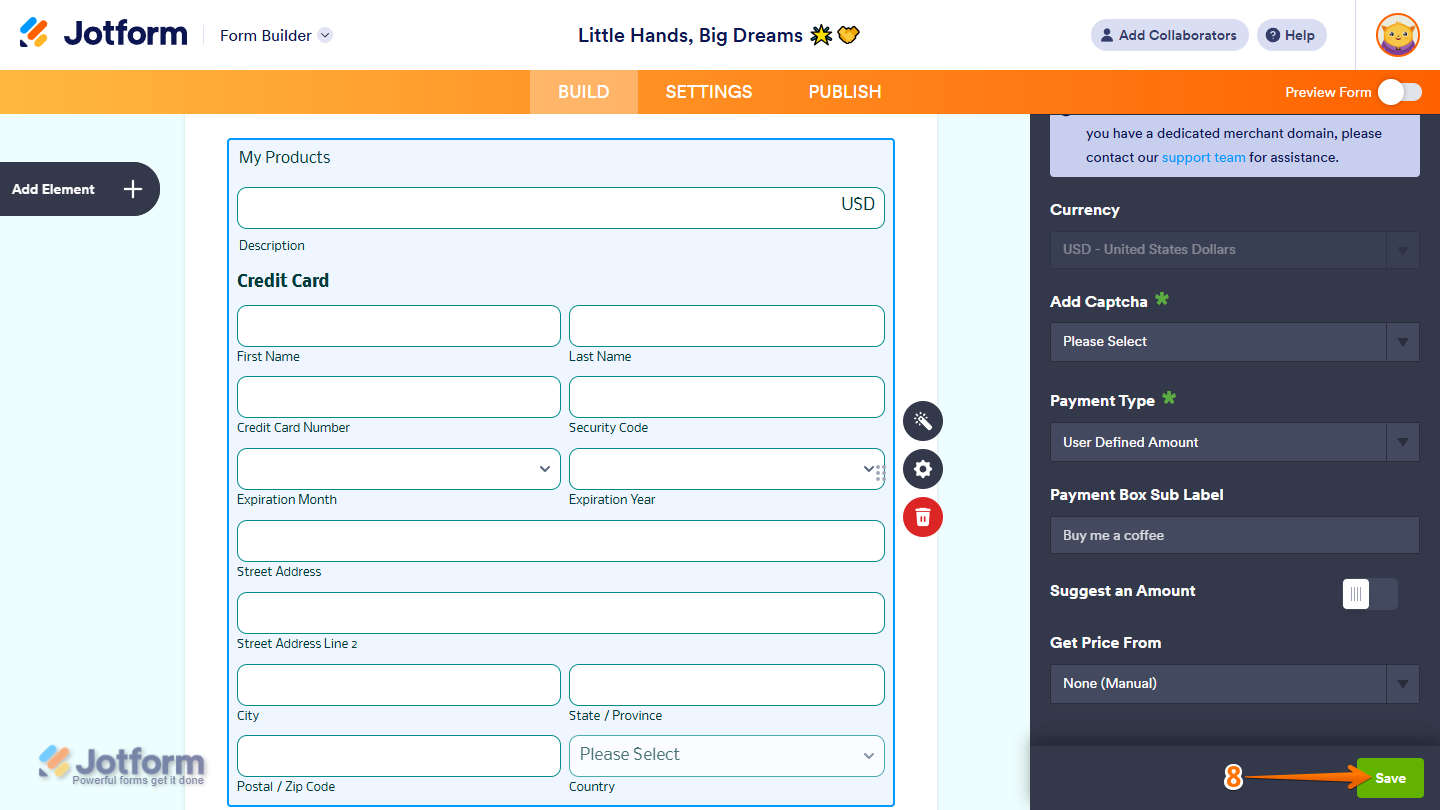Toggle the Preview Form switch
1440x810 pixels.
(1399, 92)
